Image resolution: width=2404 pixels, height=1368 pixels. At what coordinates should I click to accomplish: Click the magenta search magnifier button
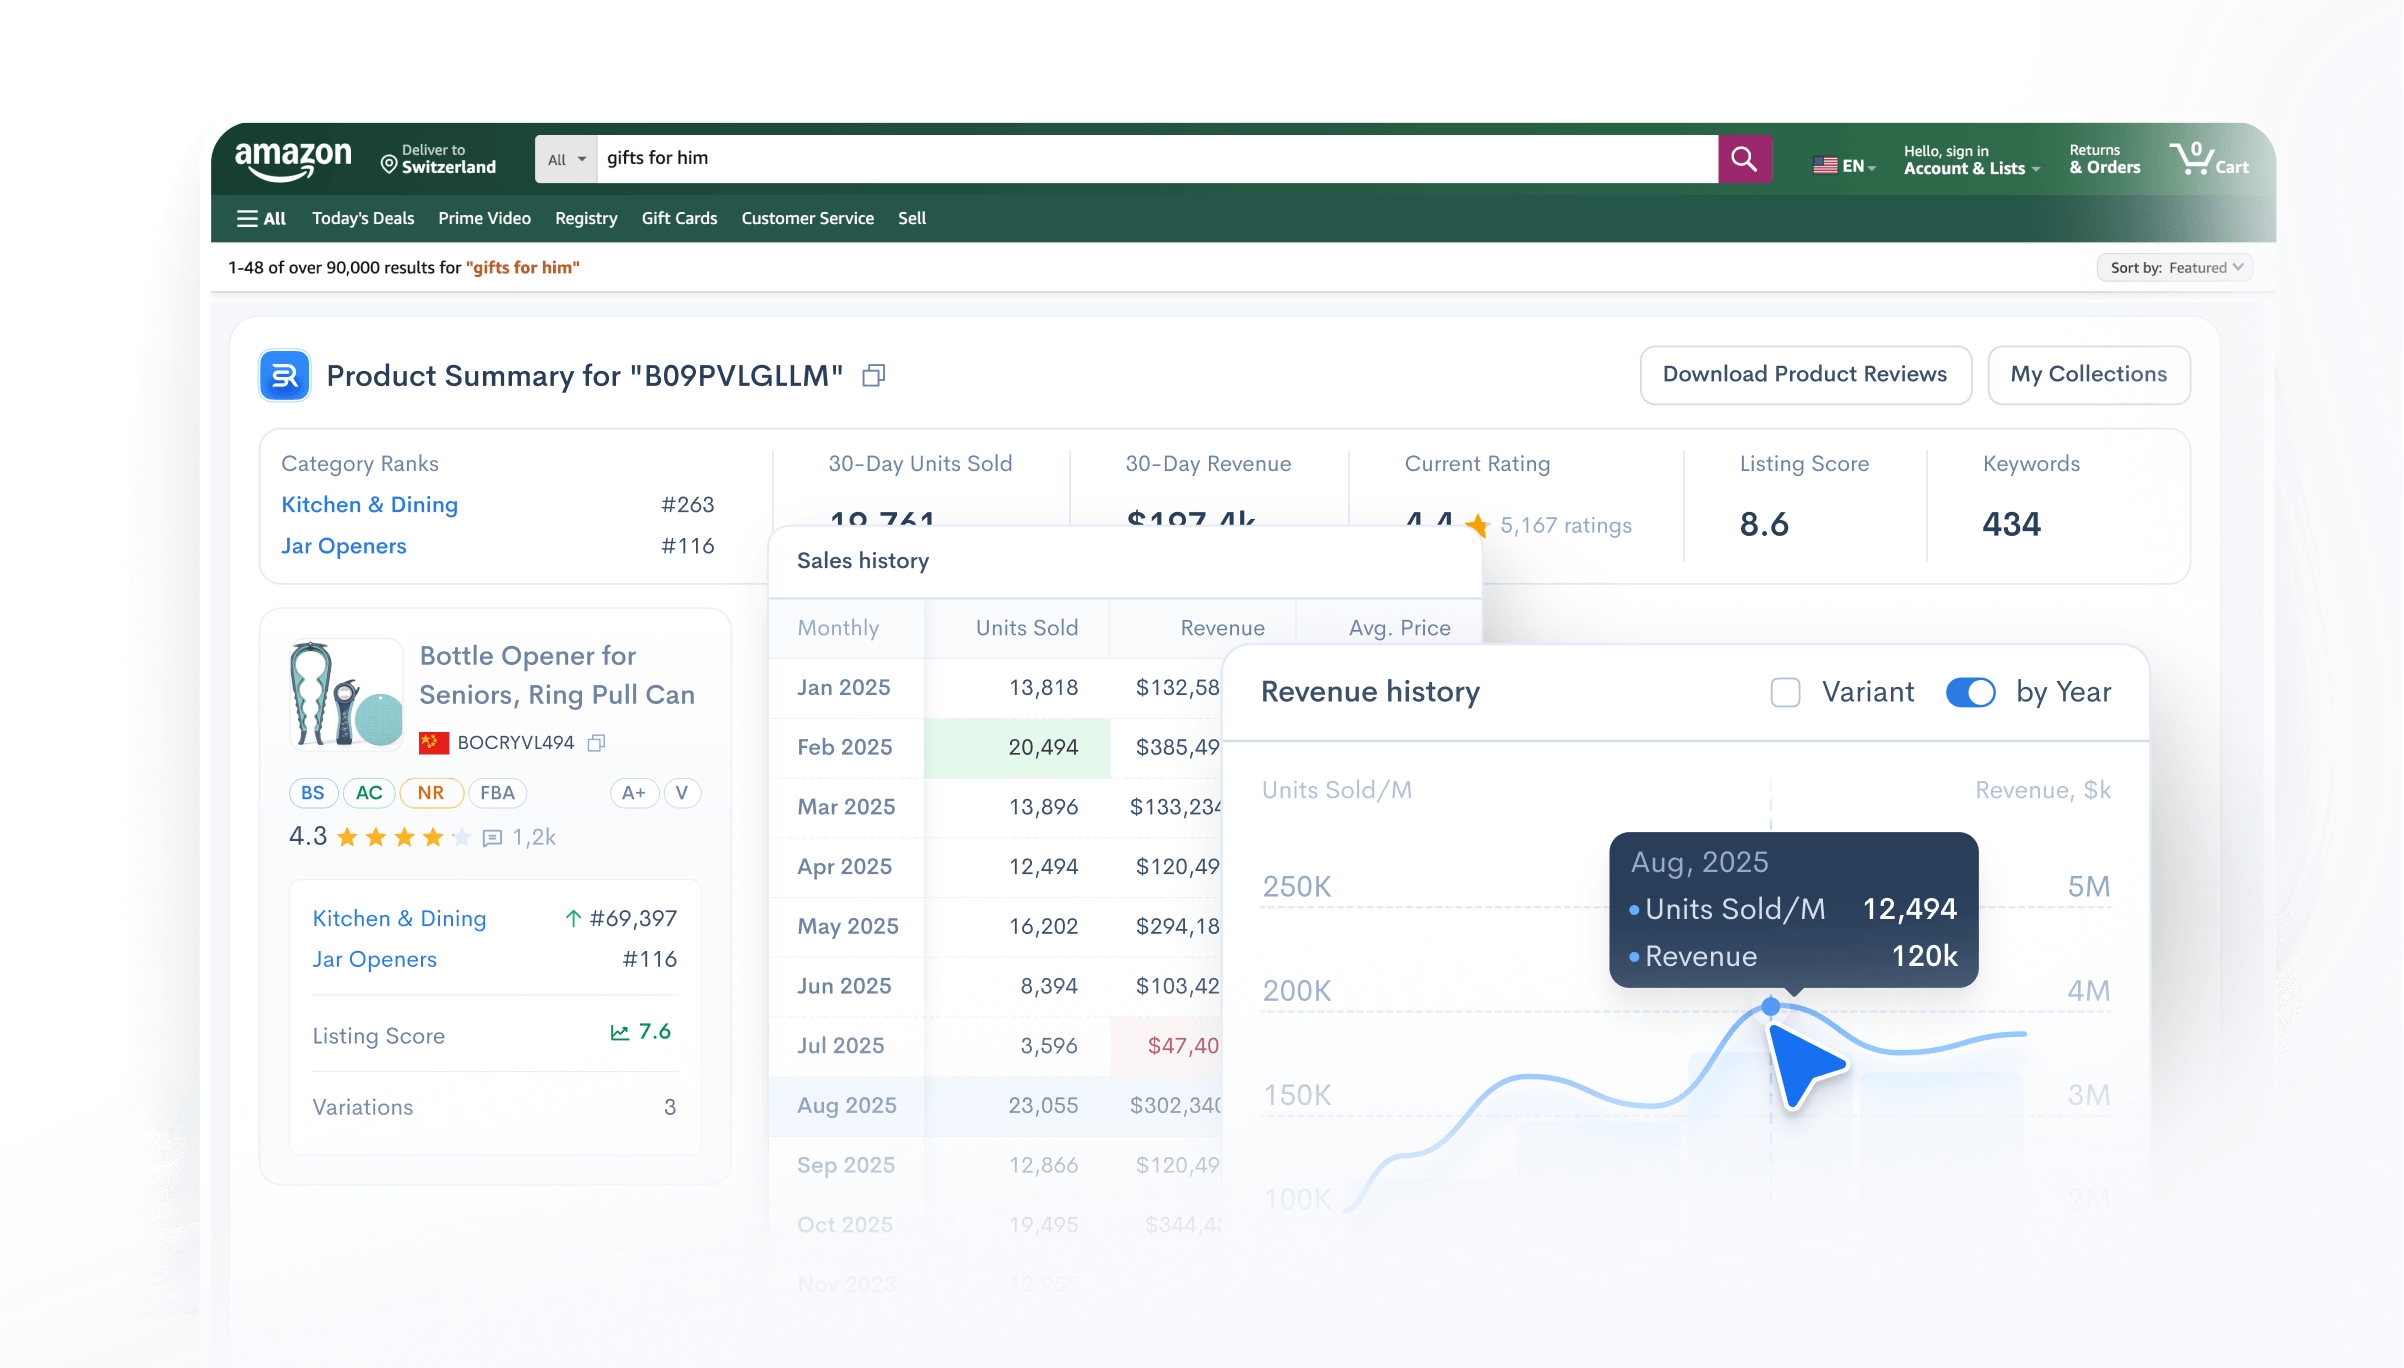[x=1744, y=159]
